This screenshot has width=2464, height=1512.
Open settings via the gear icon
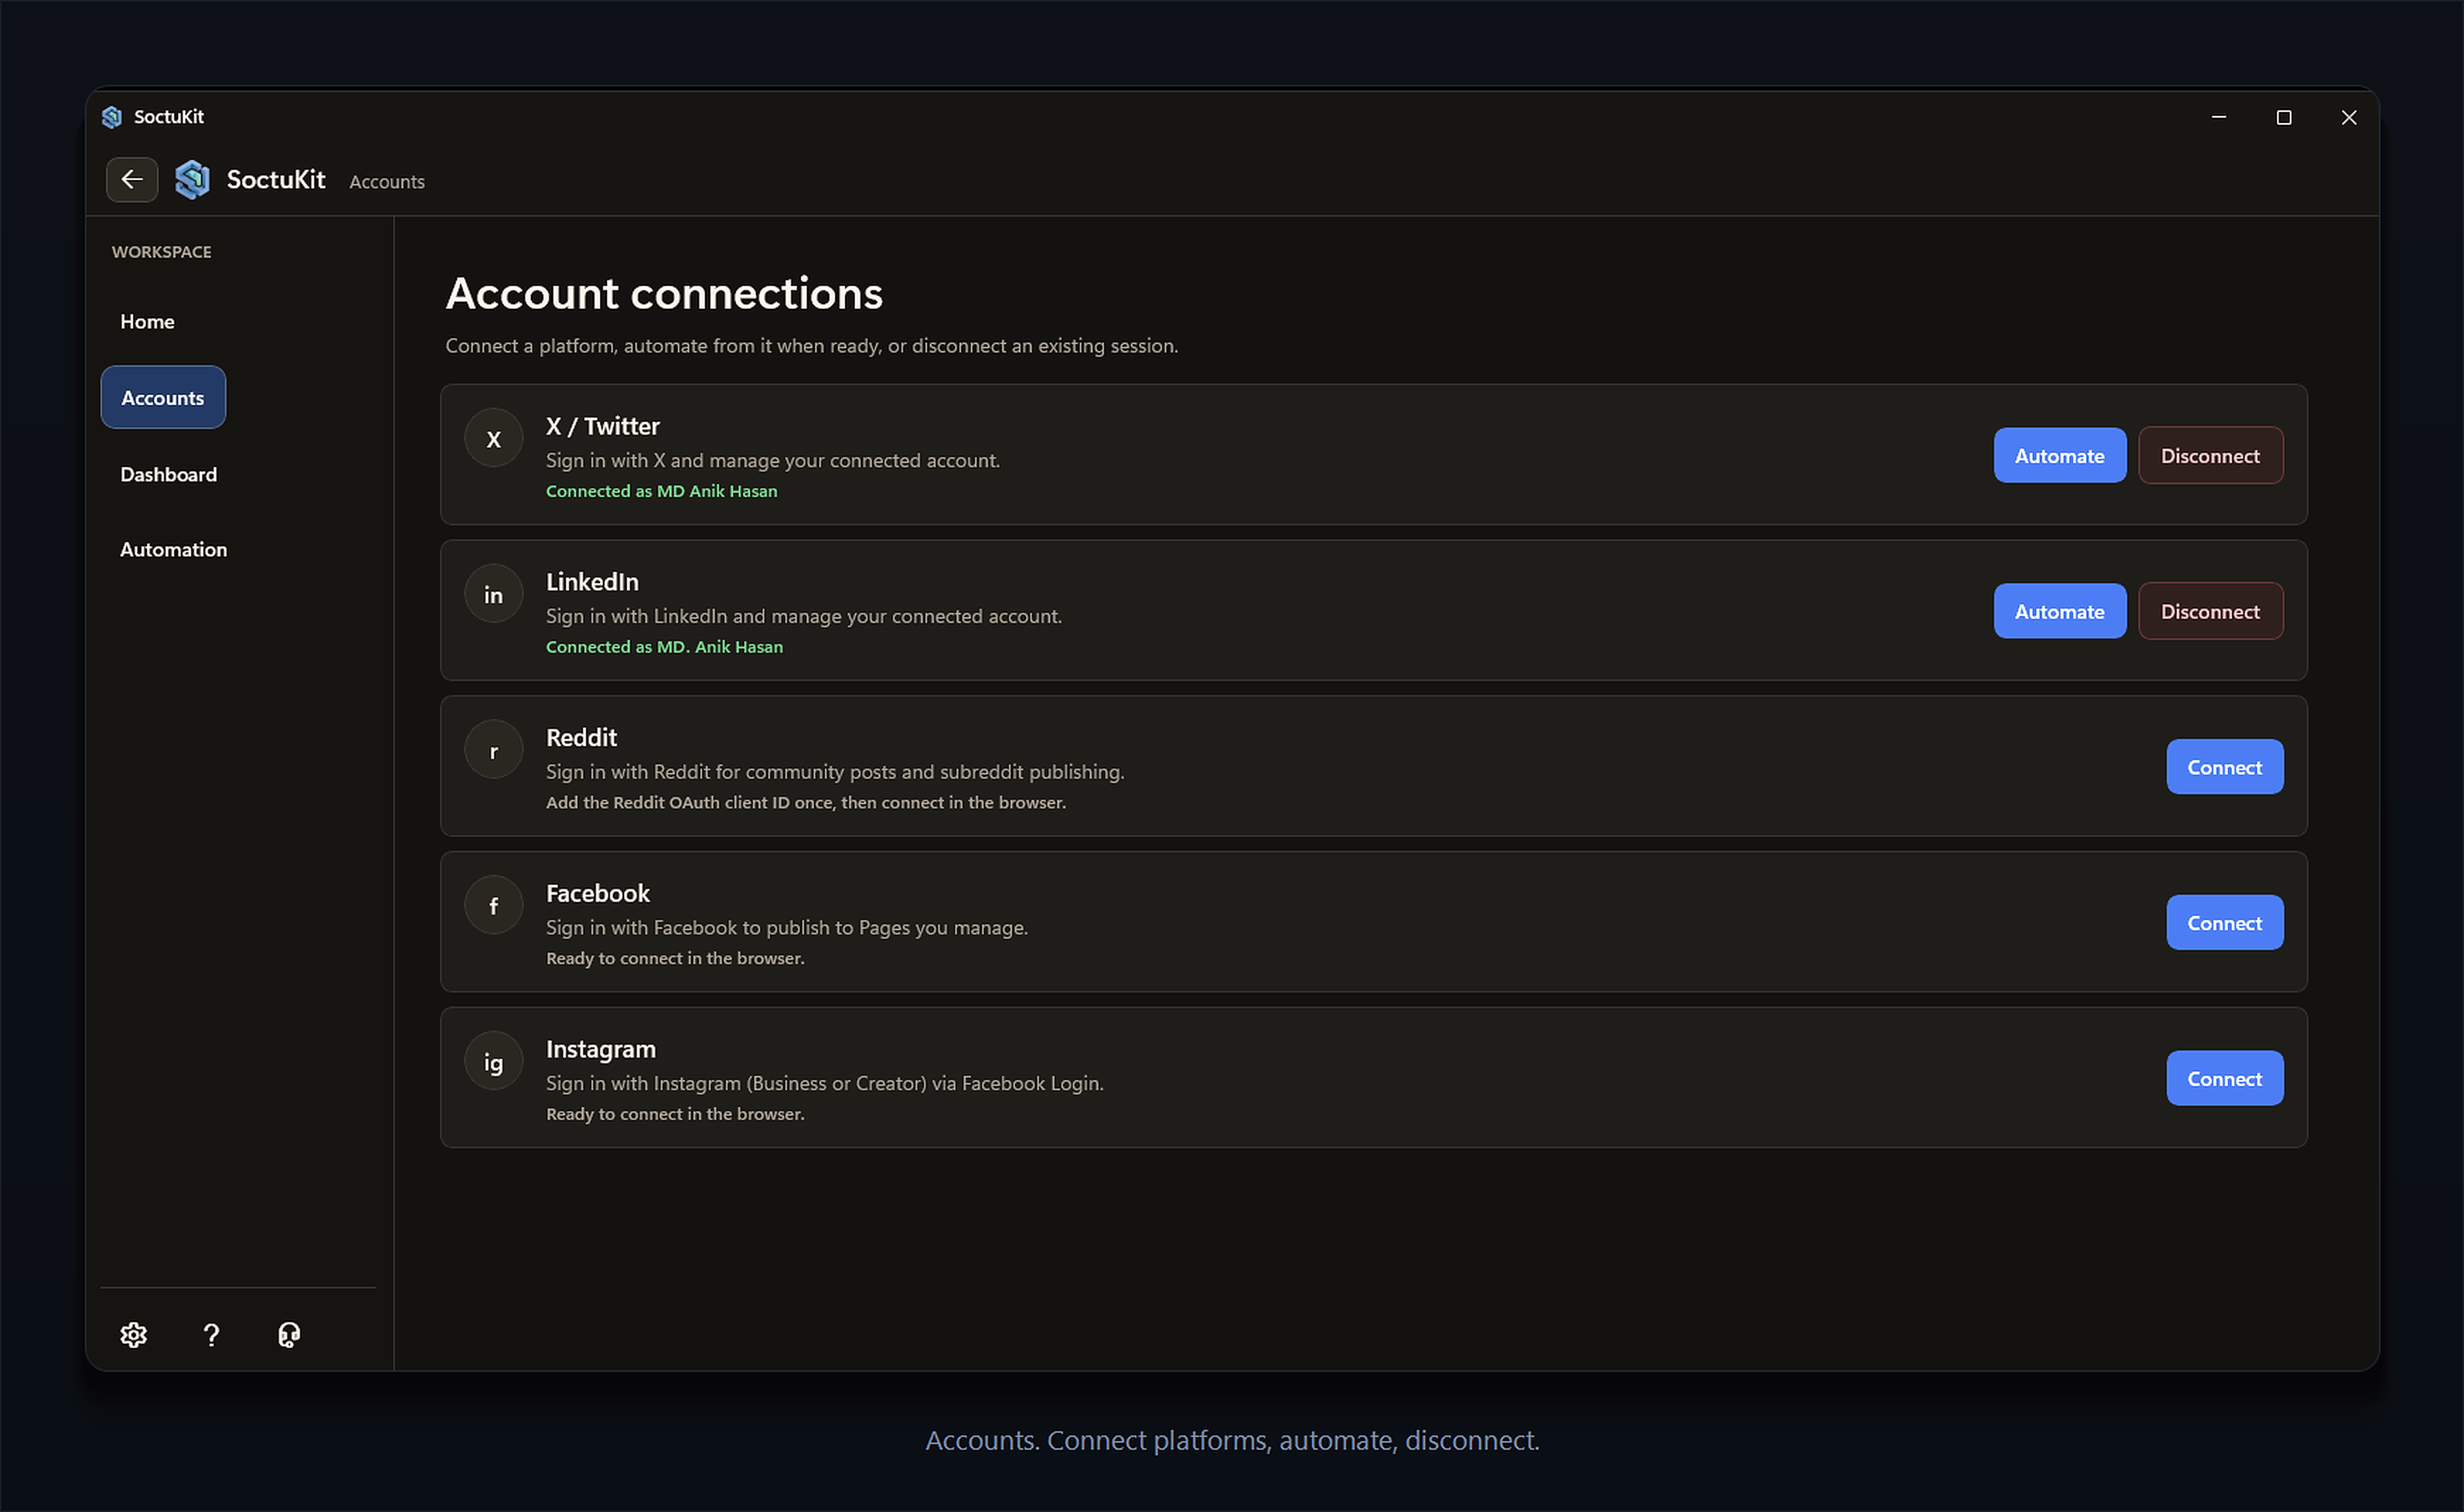[x=133, y=1334]
